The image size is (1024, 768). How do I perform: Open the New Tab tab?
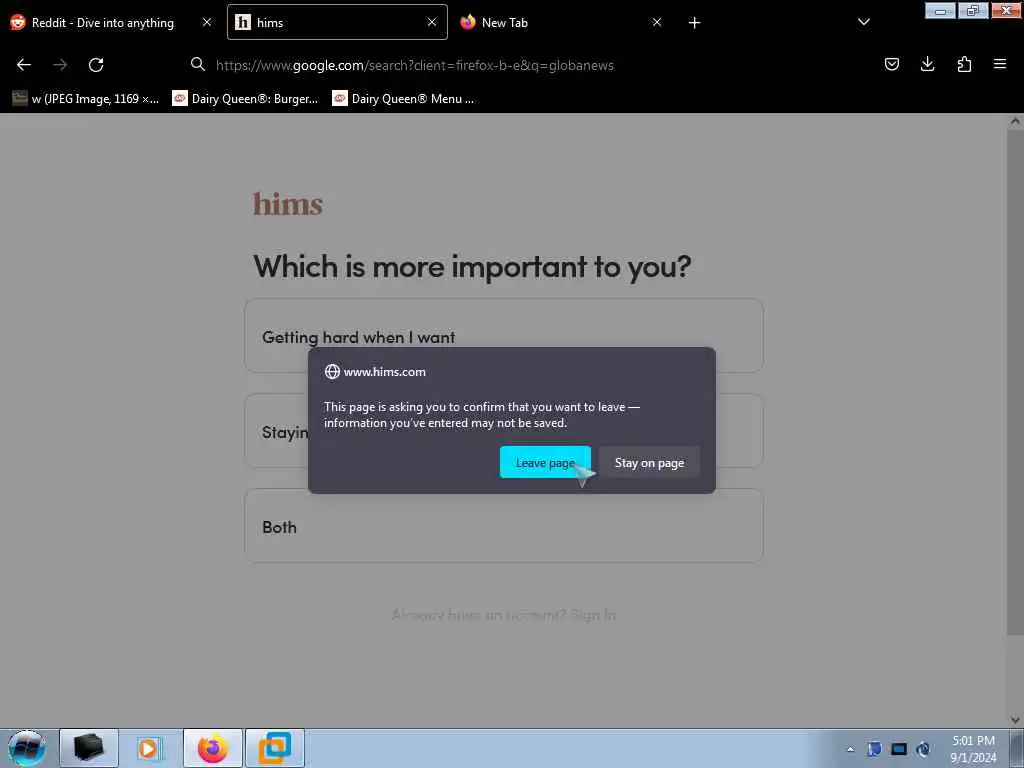560,22
